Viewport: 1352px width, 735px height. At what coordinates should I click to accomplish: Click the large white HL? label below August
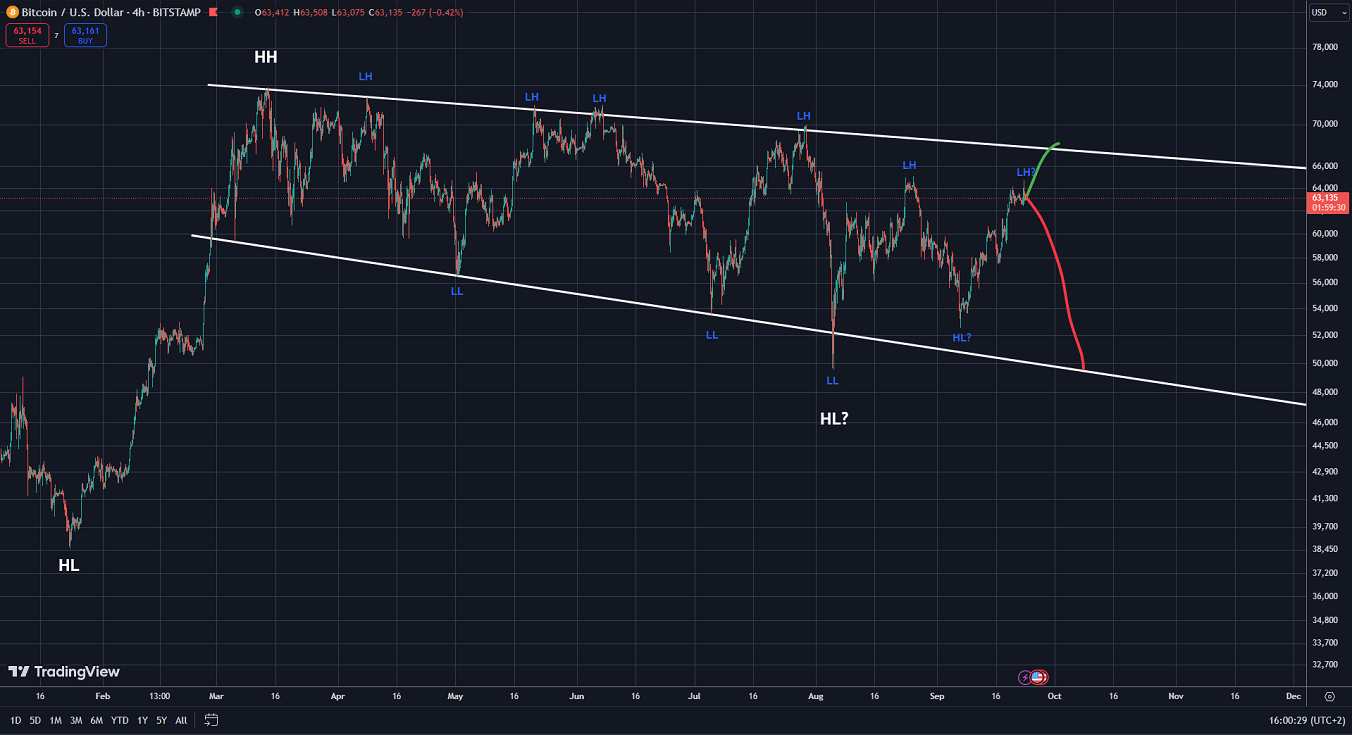pos(834,419)
